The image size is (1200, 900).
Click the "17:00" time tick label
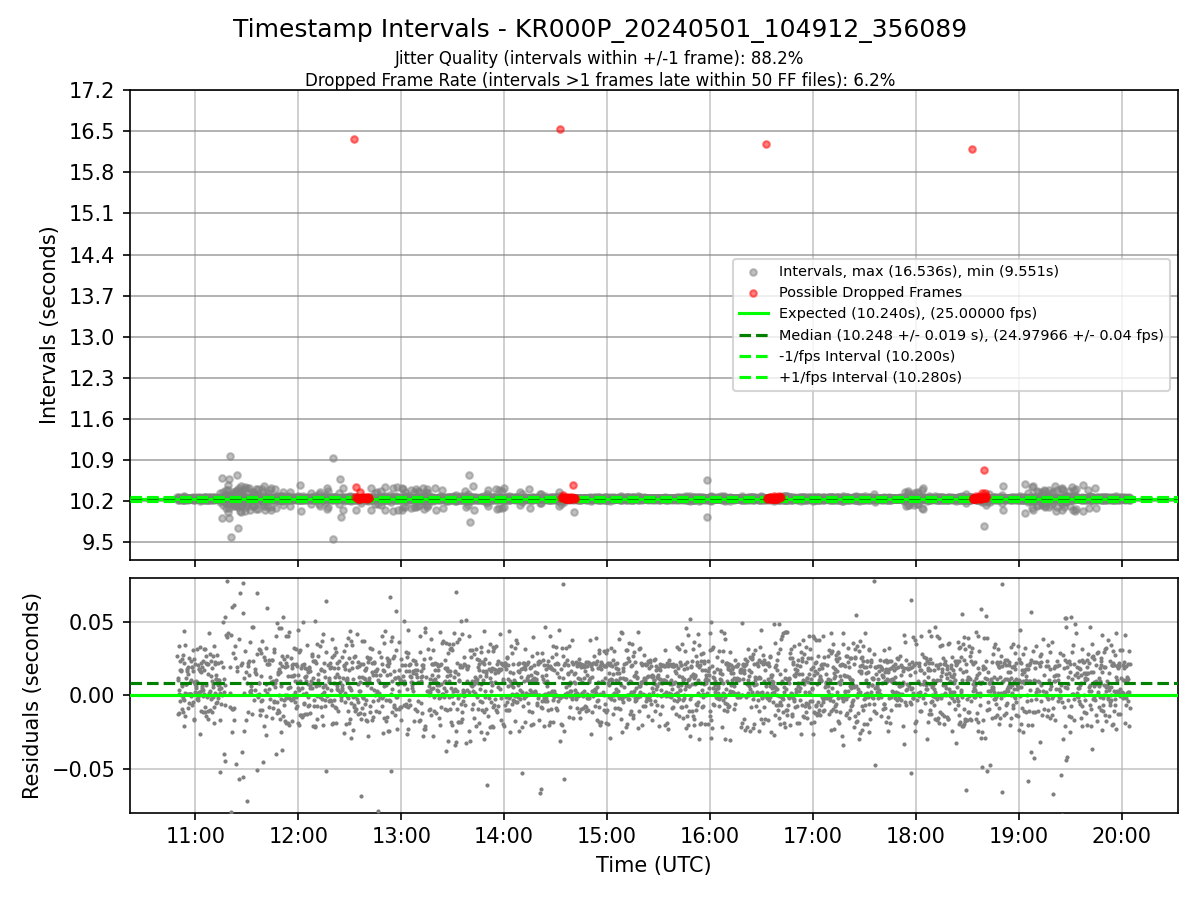point(813,834)
